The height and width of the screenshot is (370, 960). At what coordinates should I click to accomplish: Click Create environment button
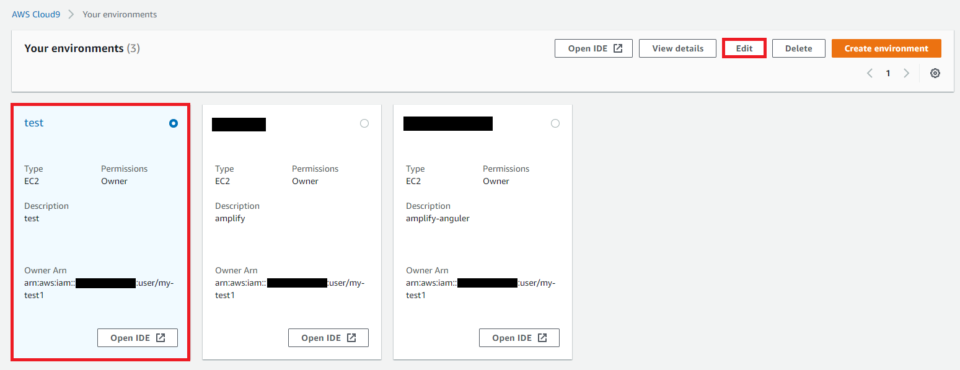tap(886, 48)
